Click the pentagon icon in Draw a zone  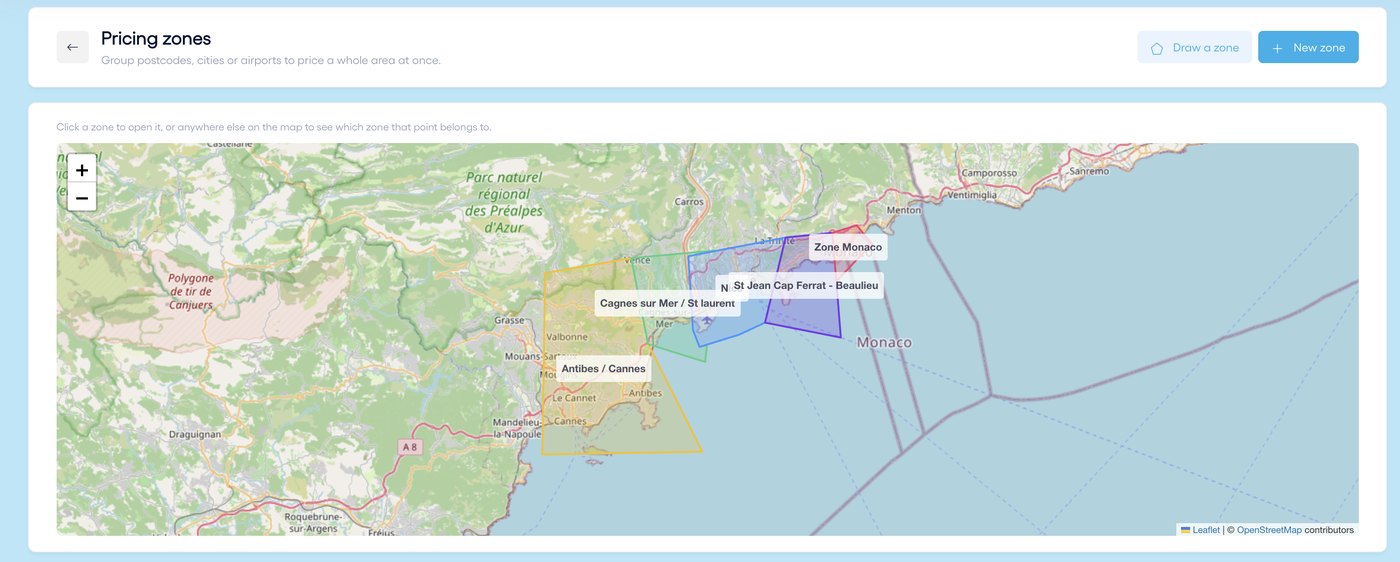(x=1157, y=48)
